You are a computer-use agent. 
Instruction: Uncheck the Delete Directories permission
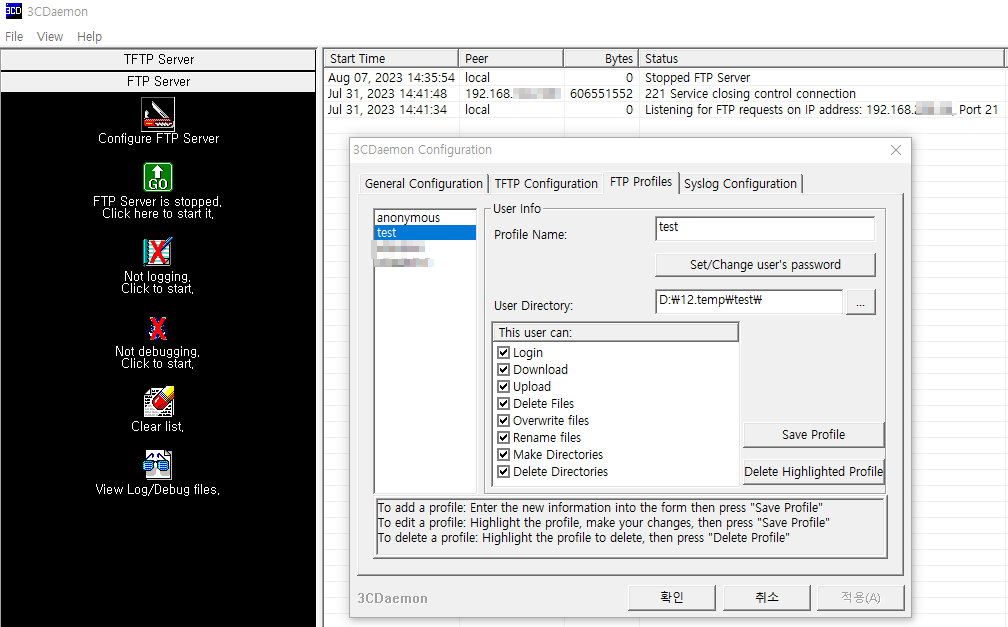[503, 471]
